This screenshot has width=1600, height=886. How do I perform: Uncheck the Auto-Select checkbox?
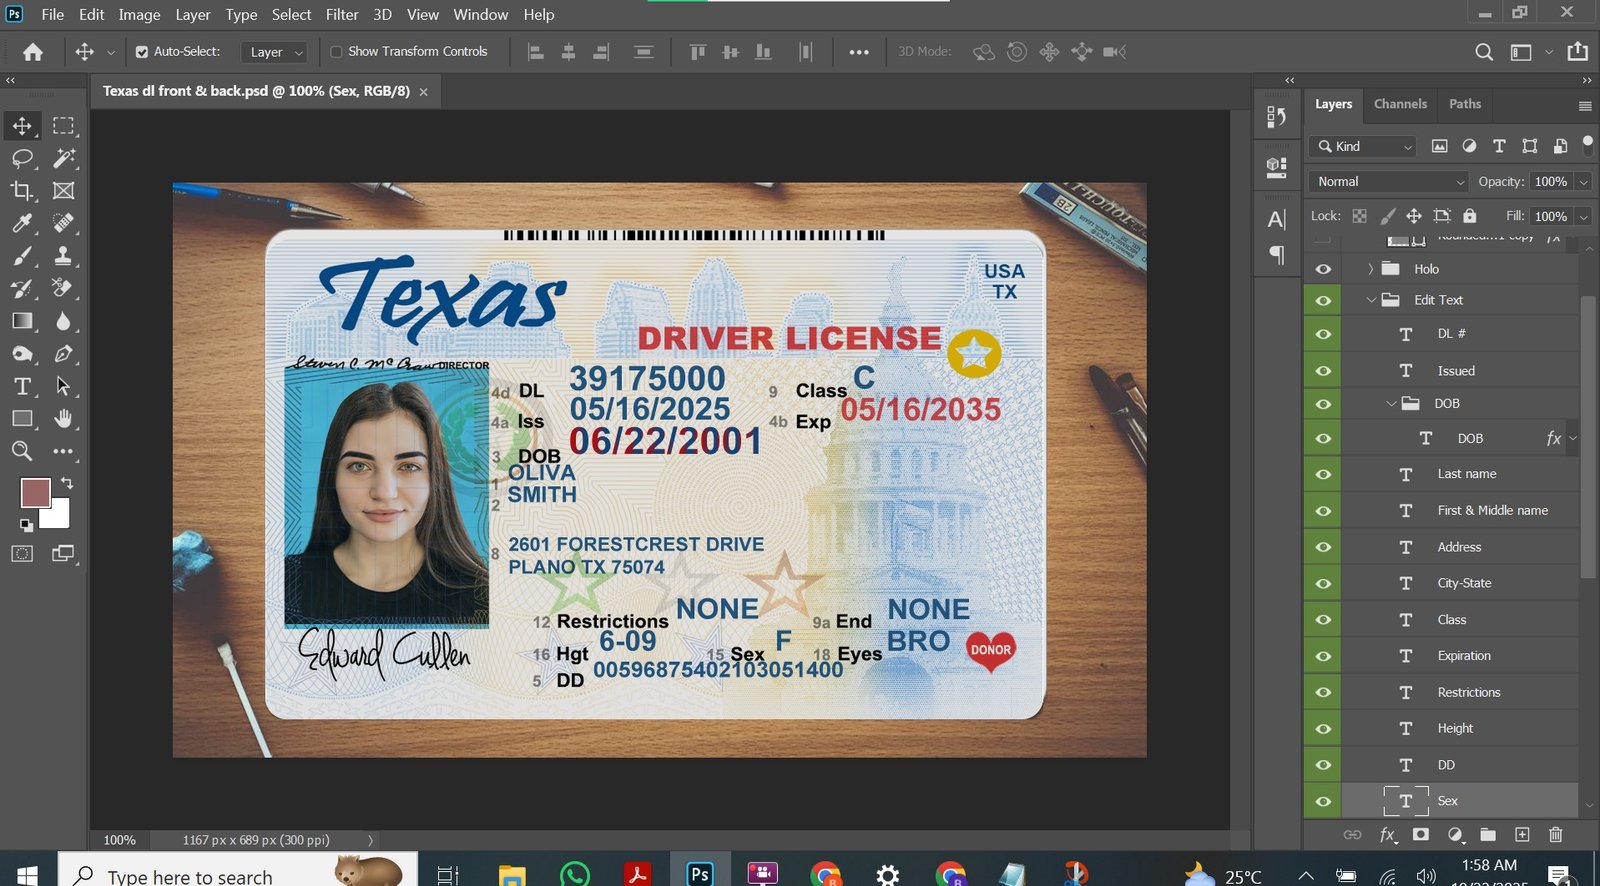coord(142,52)
